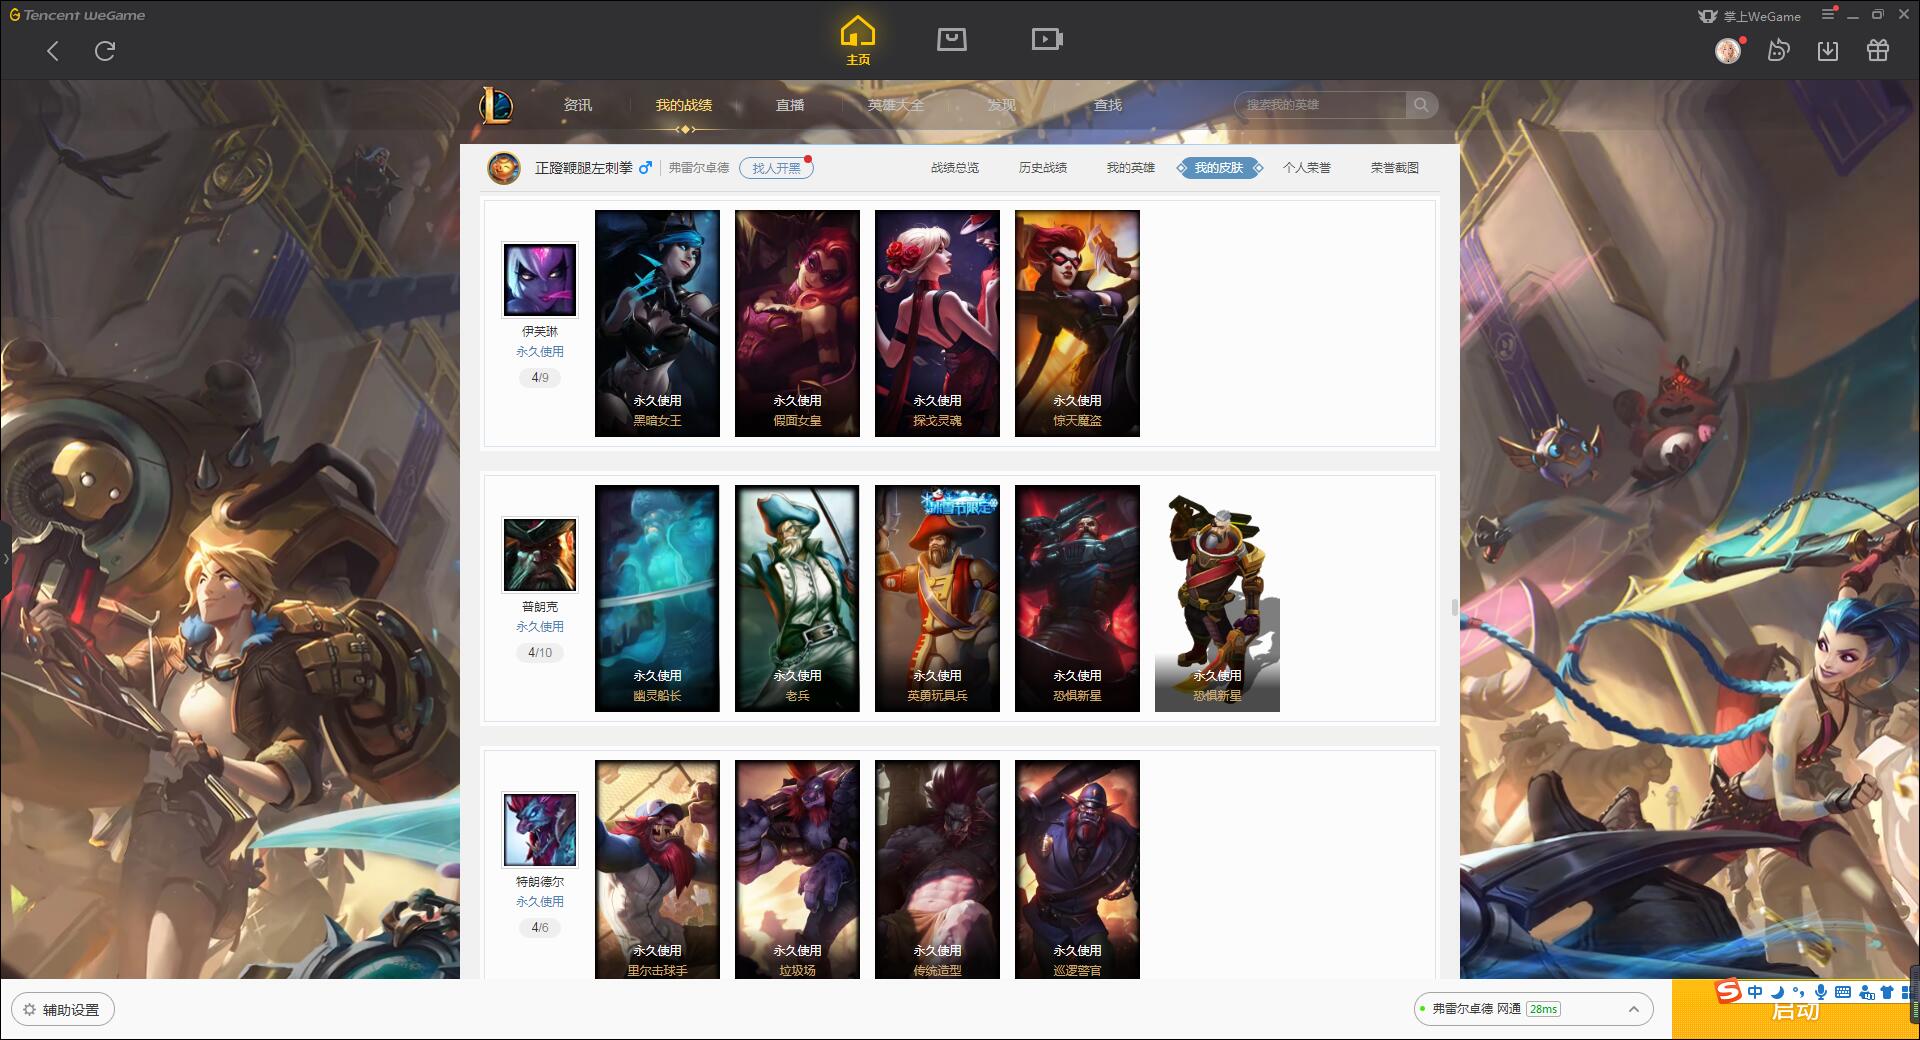This screenshot has width=1920, height=1040.
Task: Open the 个人荣誉 sub-tab
Action: [1307, 168]
